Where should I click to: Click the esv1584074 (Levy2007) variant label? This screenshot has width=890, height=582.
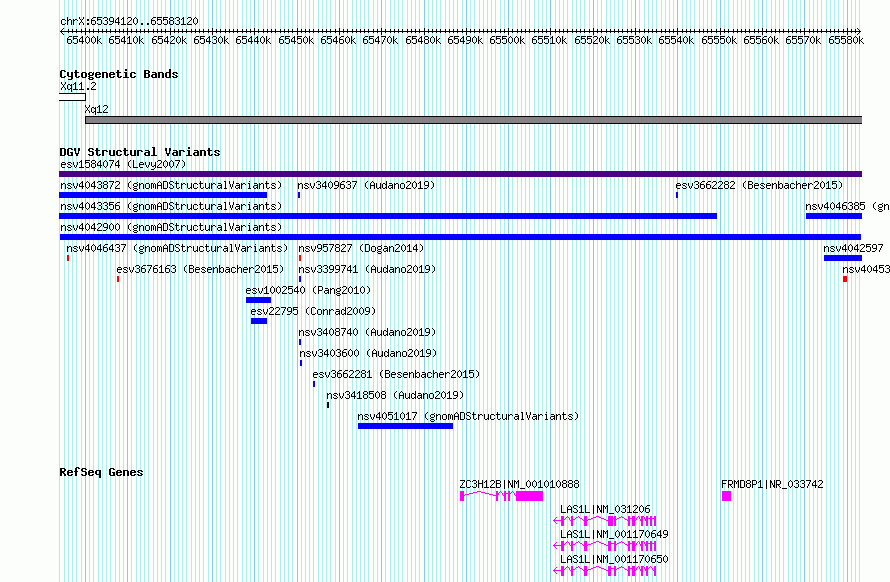[x=123, y=165]
